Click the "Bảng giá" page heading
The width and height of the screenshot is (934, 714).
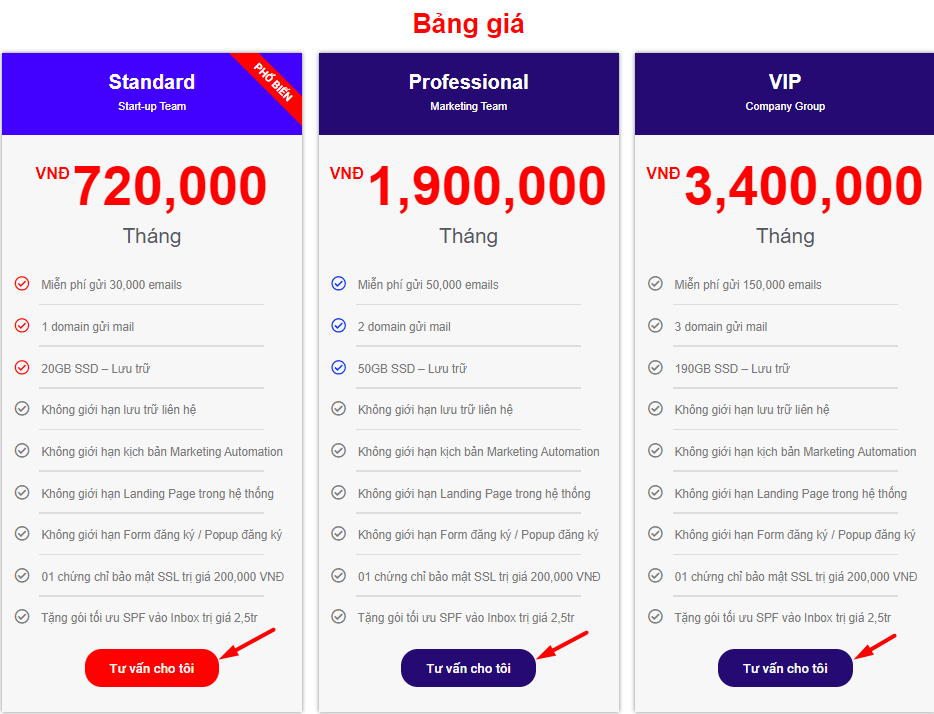coord(467,23)
